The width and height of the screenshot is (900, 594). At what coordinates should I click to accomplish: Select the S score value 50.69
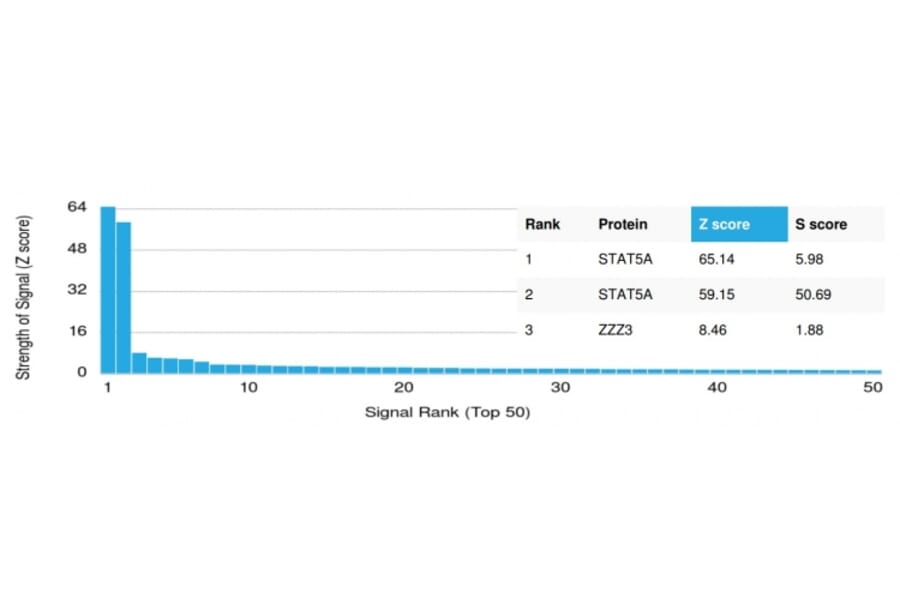[815, 295]
